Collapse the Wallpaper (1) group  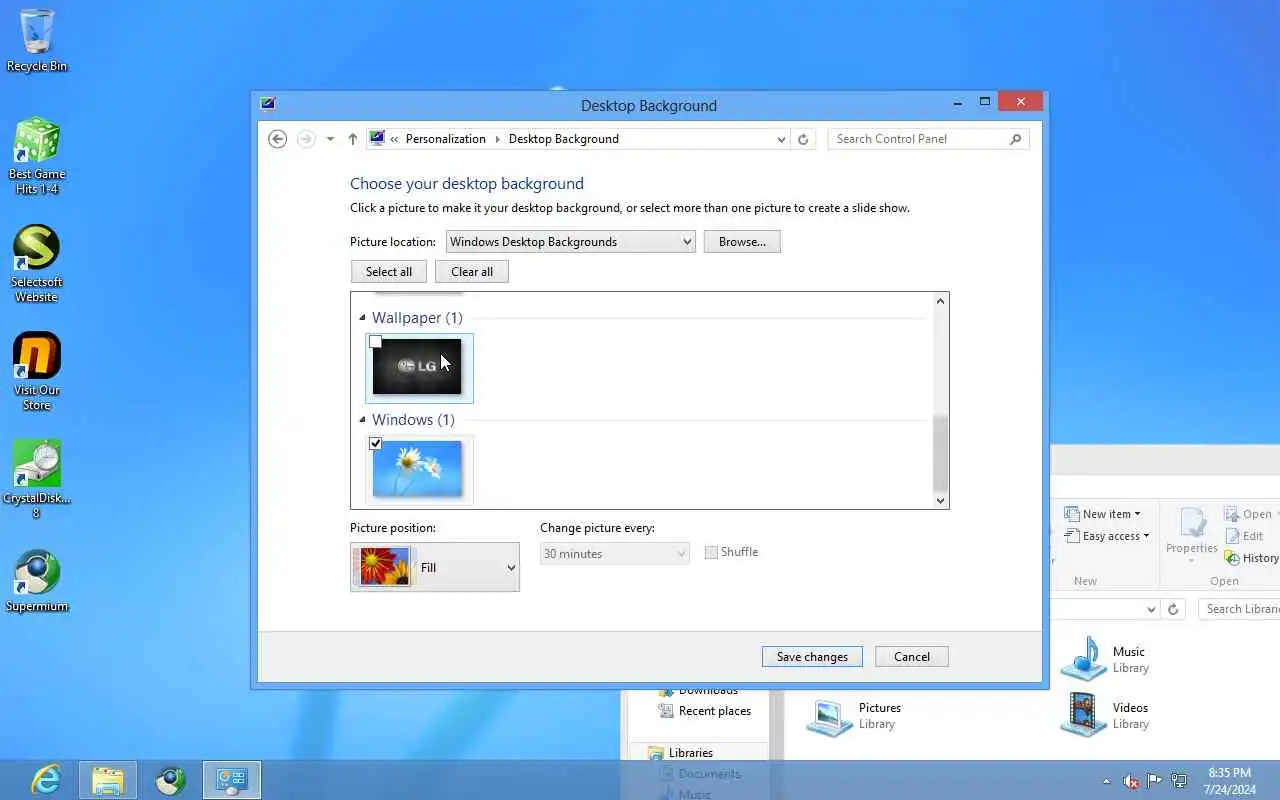click(363, 318)
